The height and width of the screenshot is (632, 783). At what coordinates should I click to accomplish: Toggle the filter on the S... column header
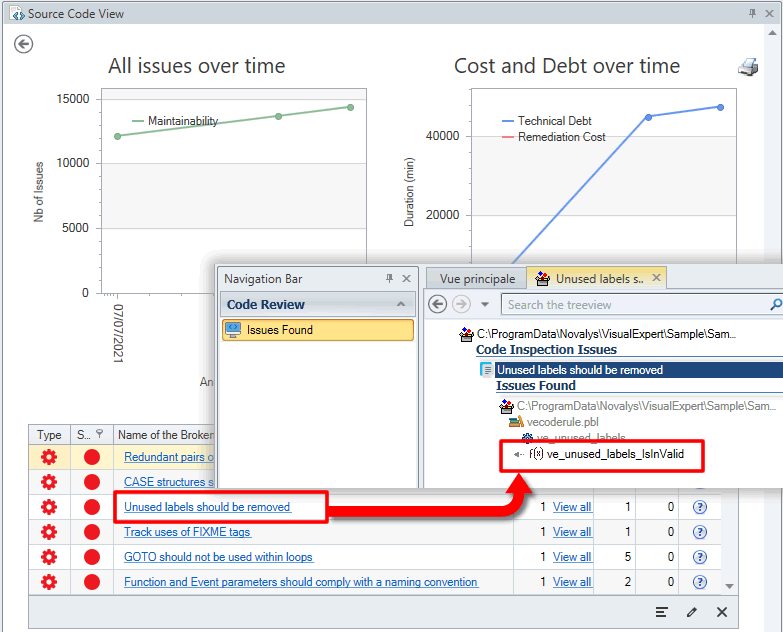(98, 435)
